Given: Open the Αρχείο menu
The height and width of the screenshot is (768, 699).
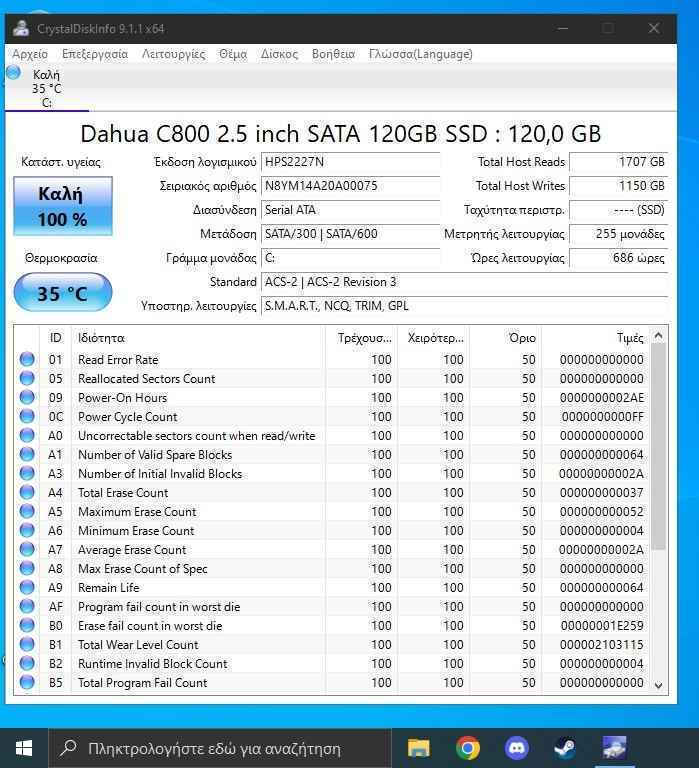Looking at the screenshot, I should 30,54.
